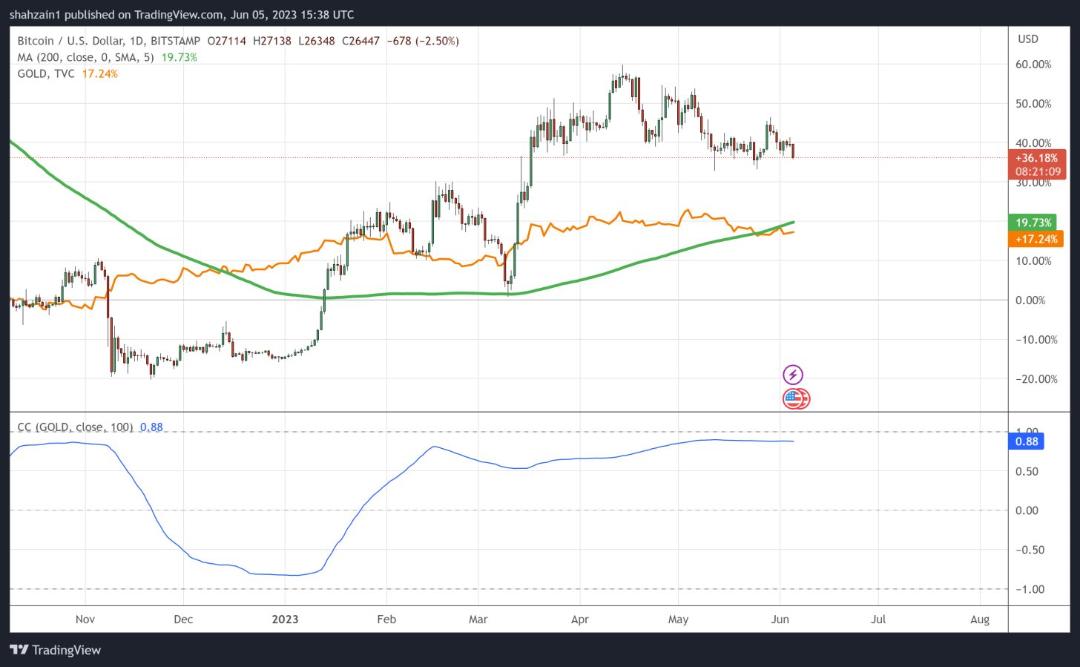Click the TradingView logo at bottom left

[56, 650]
